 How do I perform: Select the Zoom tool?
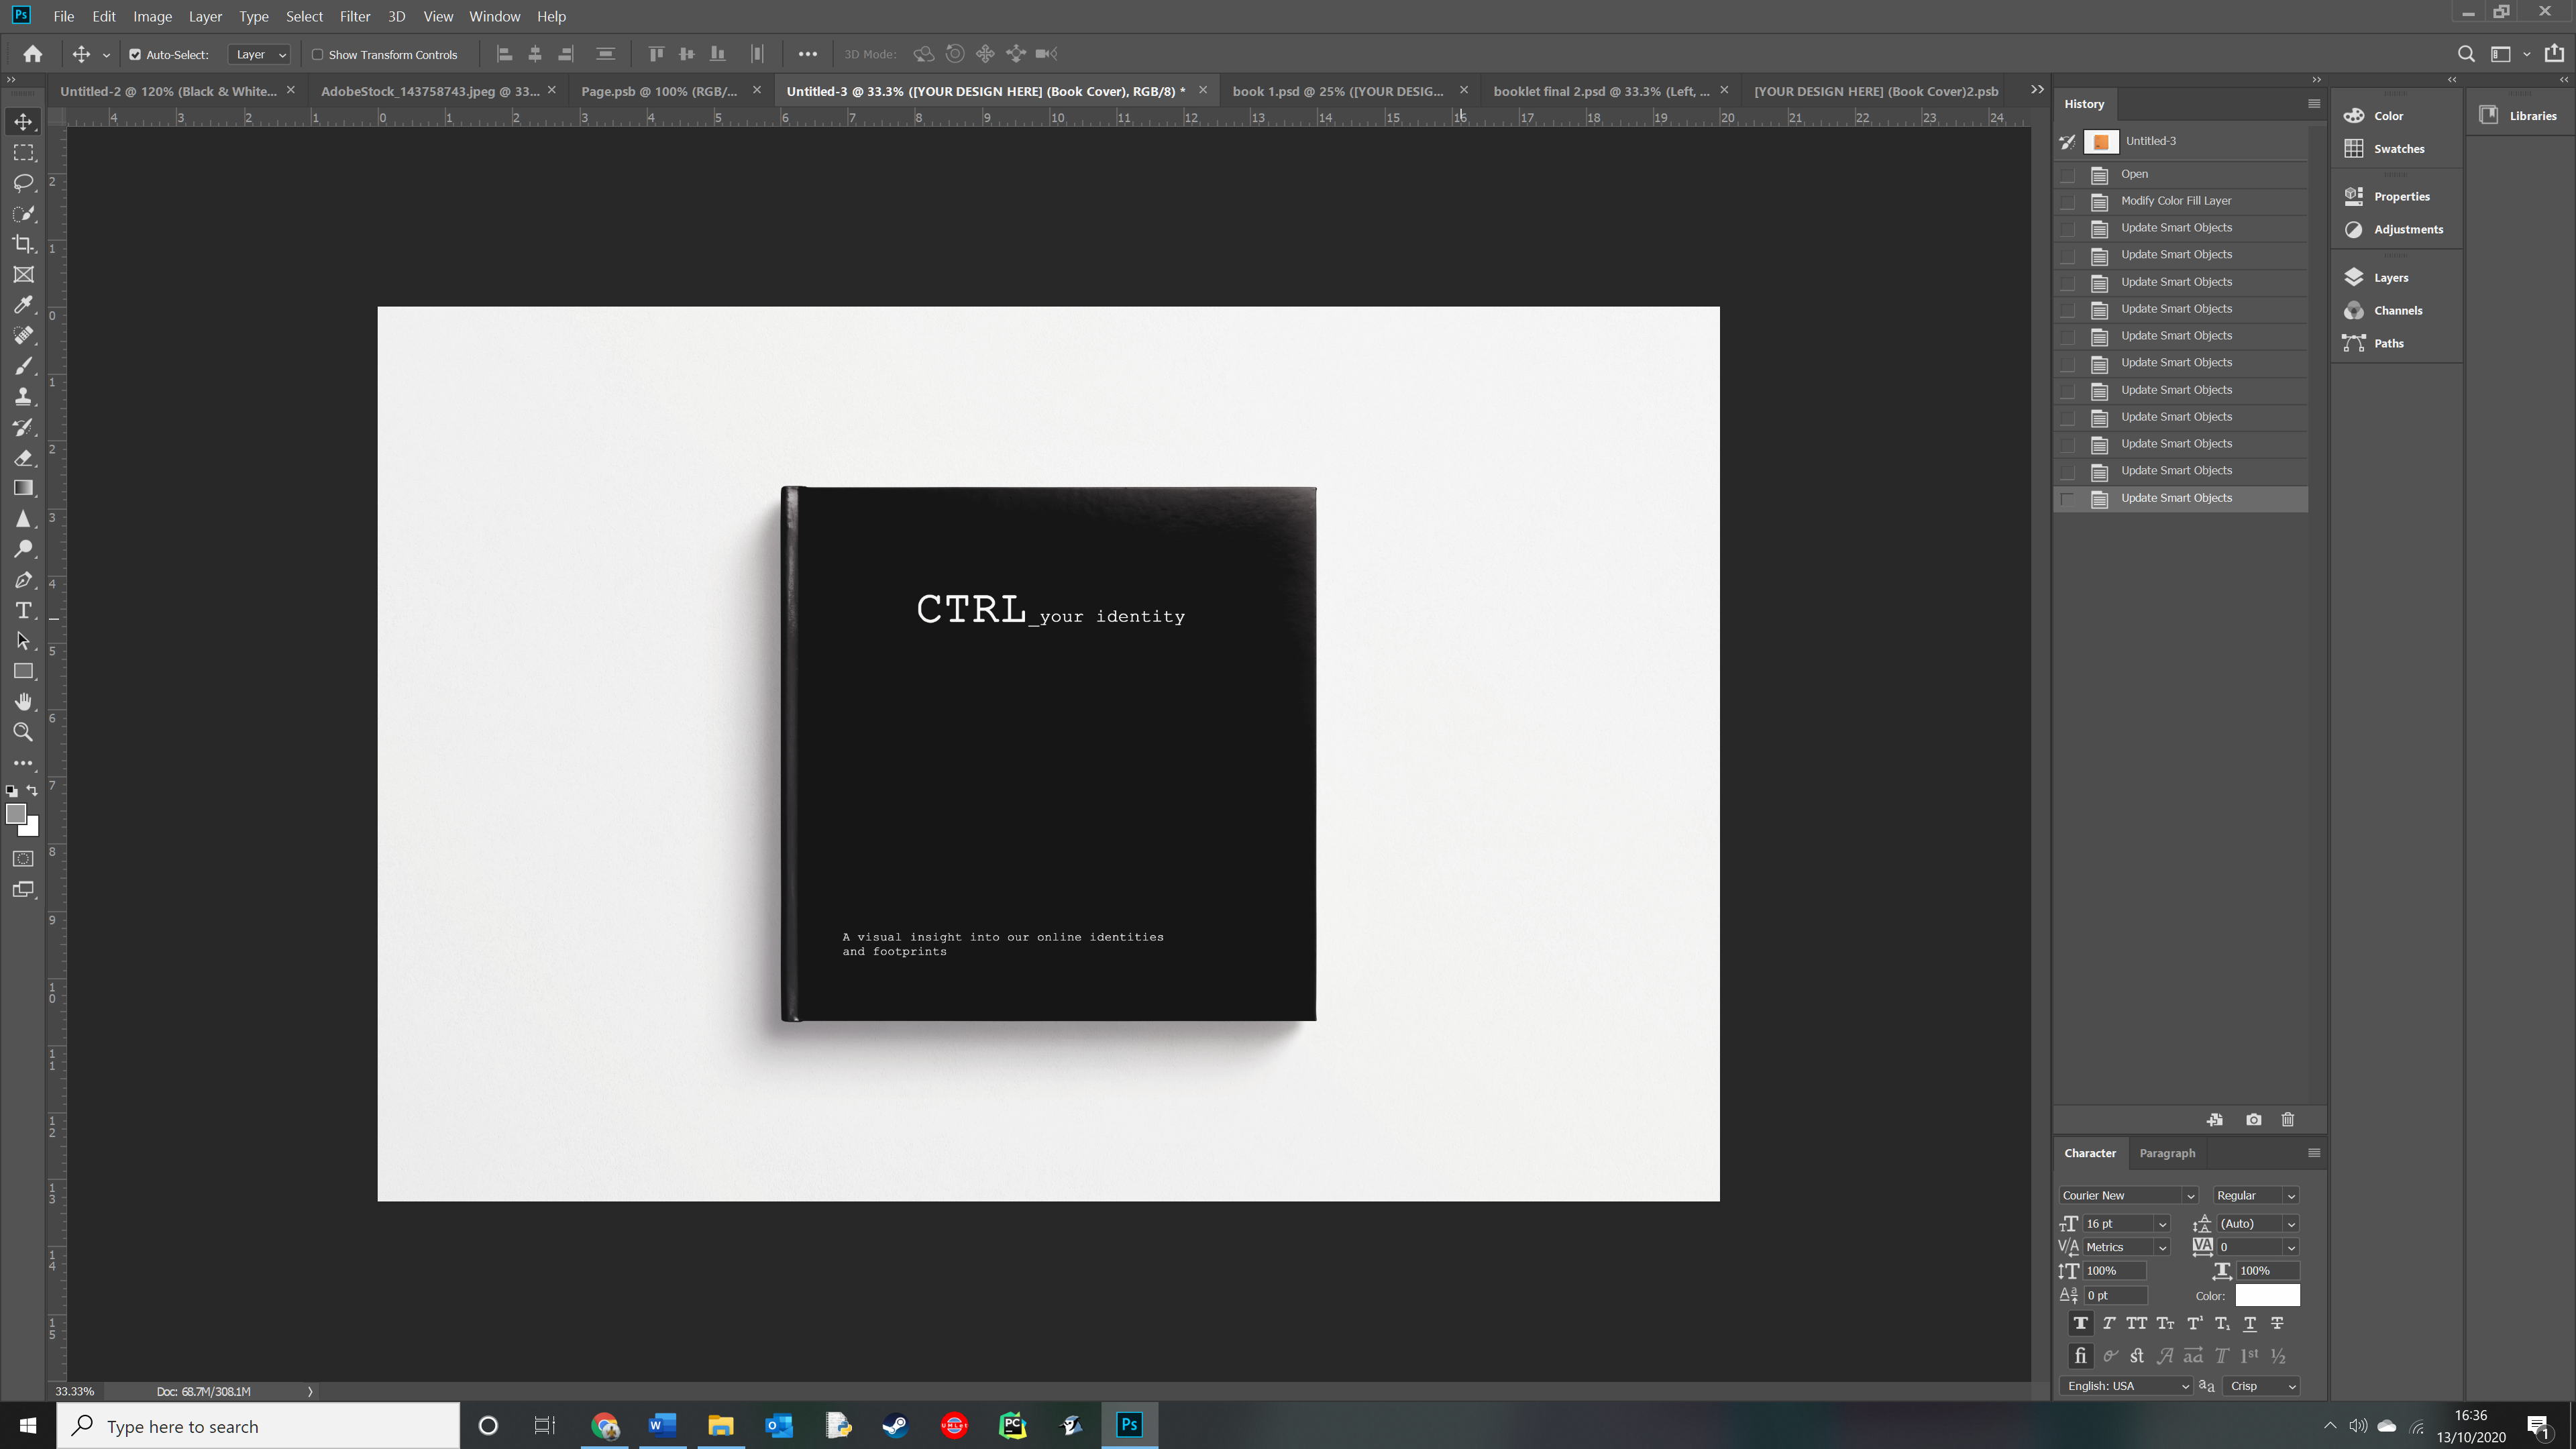23,732
